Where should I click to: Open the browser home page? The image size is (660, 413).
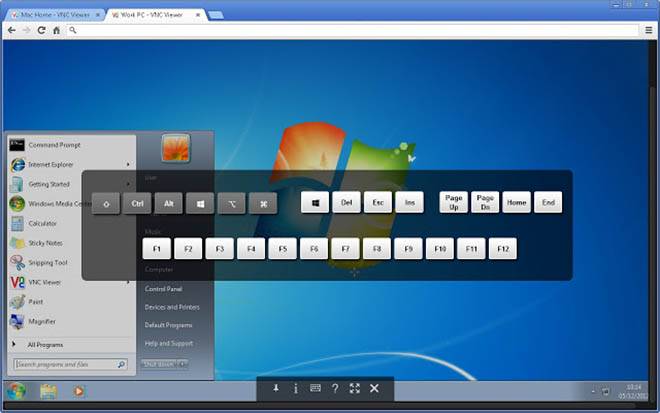tap(56, 30)
